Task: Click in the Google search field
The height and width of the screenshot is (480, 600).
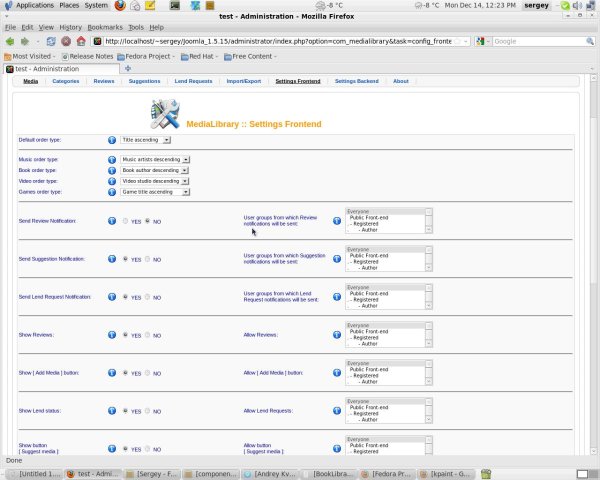Action: click(x=539, y=41)
